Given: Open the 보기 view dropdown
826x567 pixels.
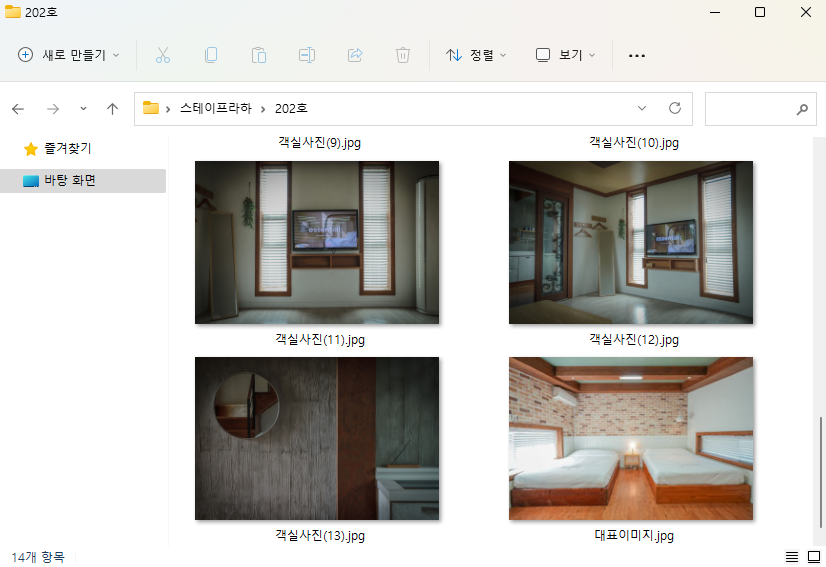Looking at the screenshot, I should pos(565,55).
